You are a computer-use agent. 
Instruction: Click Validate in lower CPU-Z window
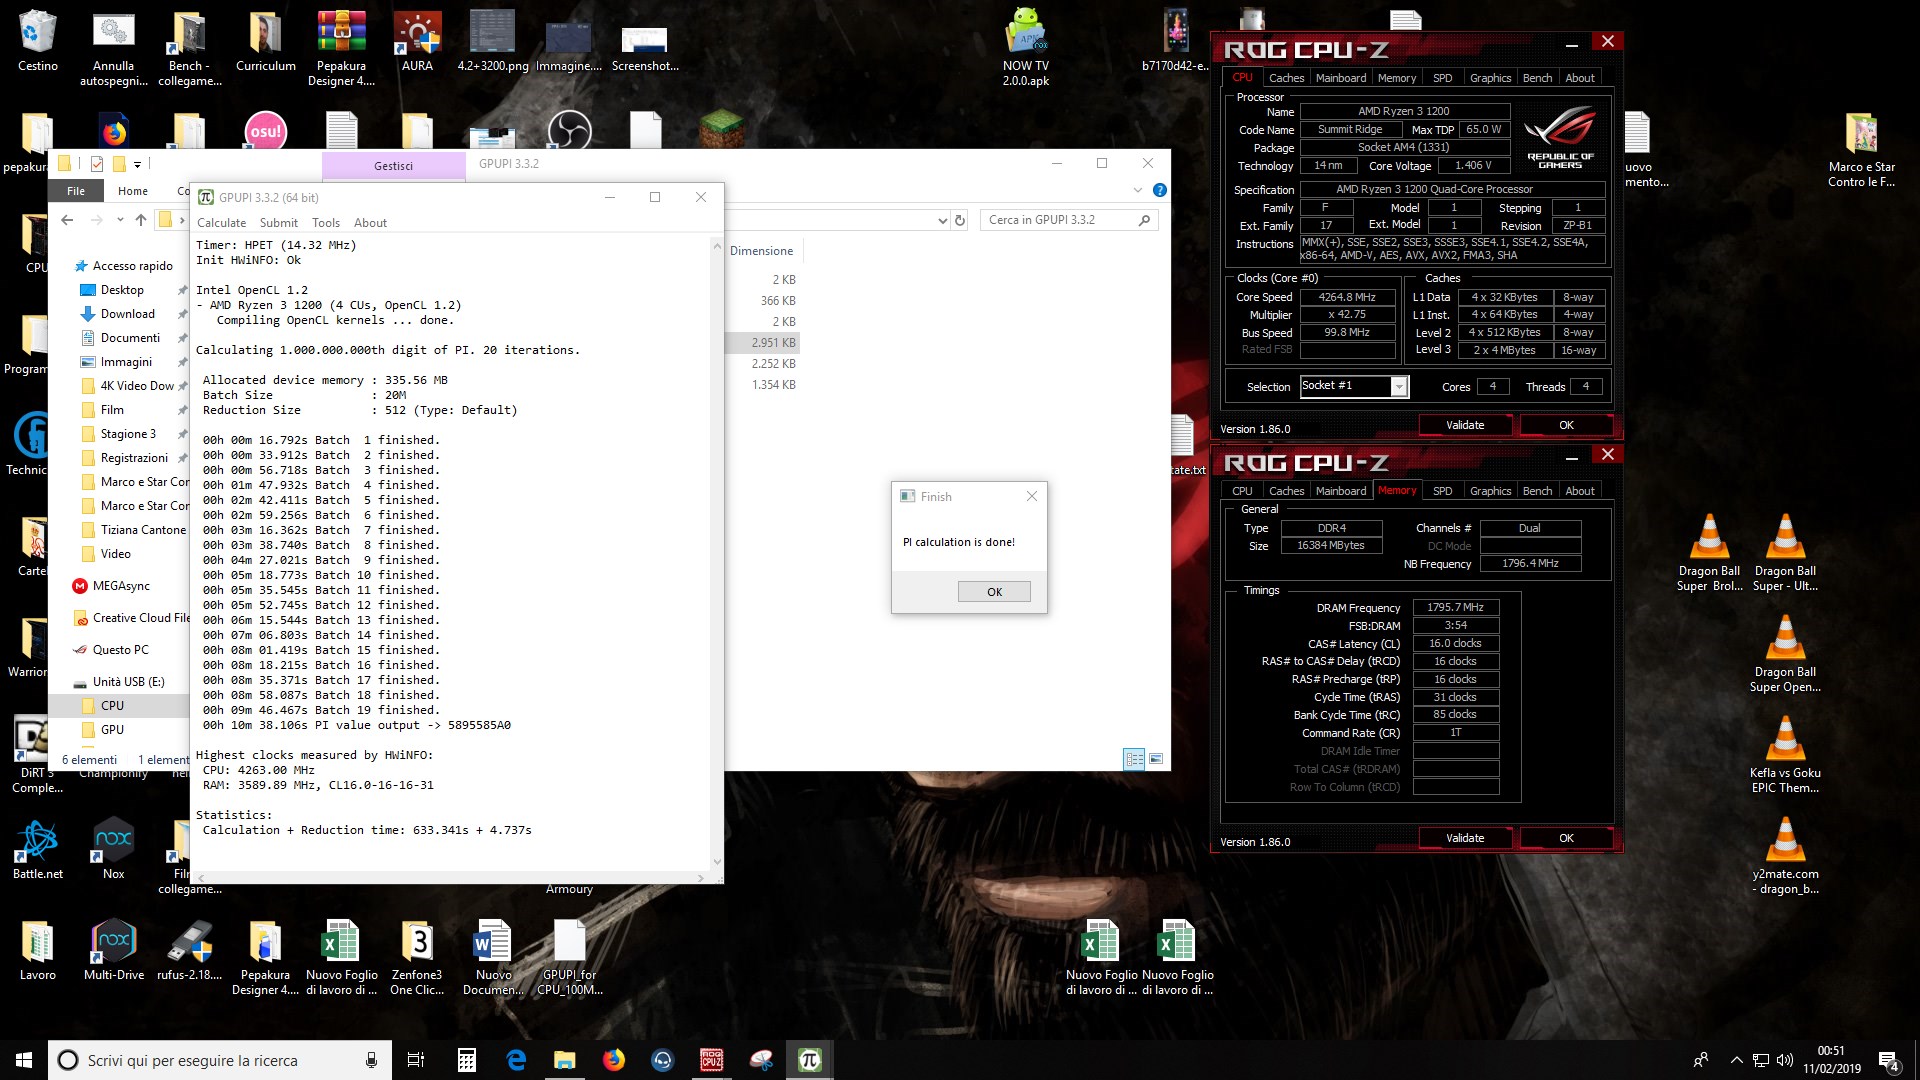click(x=1464, y=838)
